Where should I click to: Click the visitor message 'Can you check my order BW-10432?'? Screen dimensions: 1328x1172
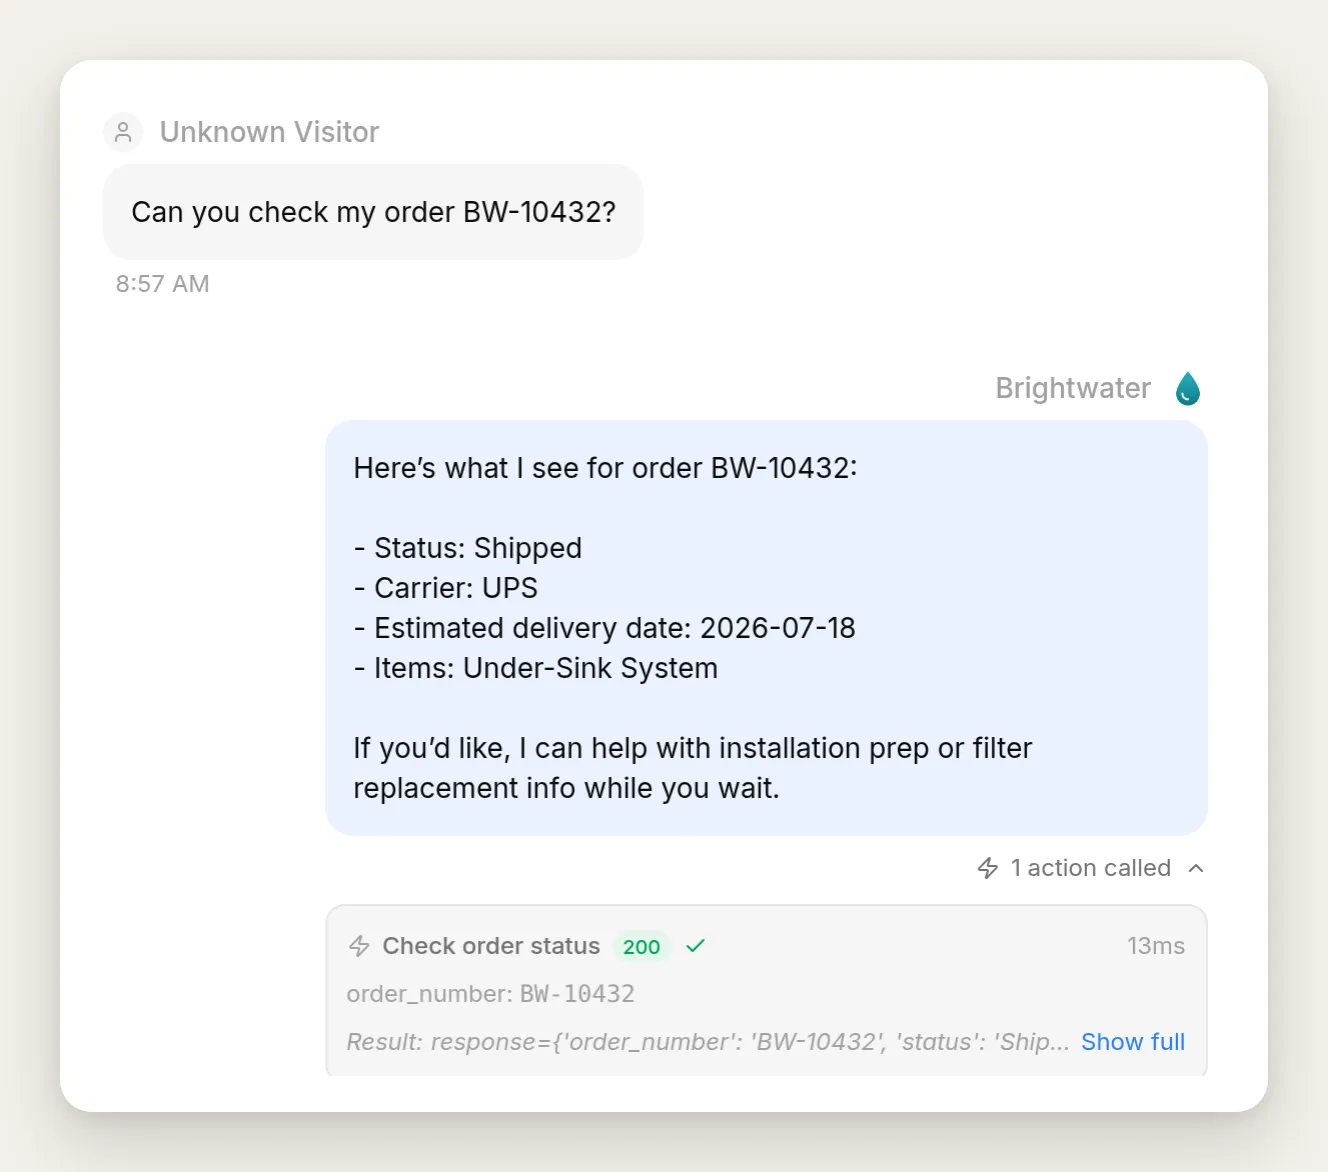click(373, 212)
